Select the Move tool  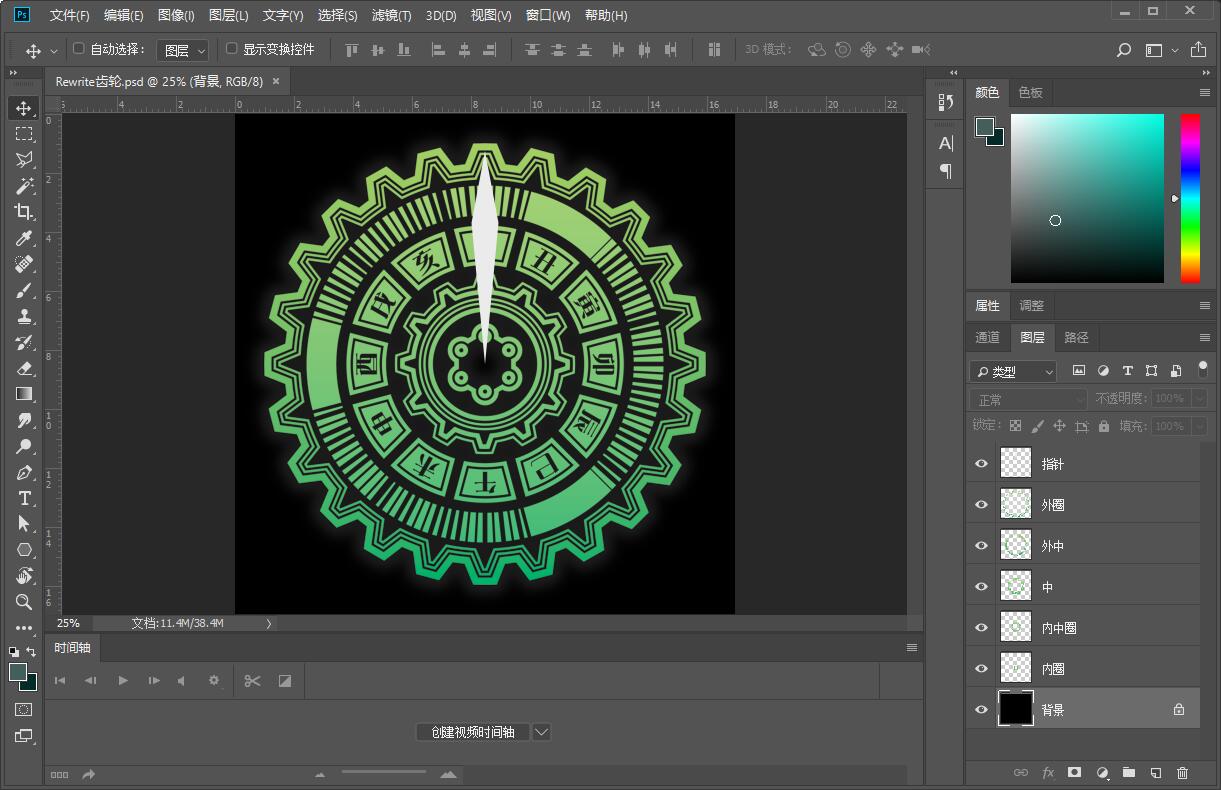click(x=24, y=108)
